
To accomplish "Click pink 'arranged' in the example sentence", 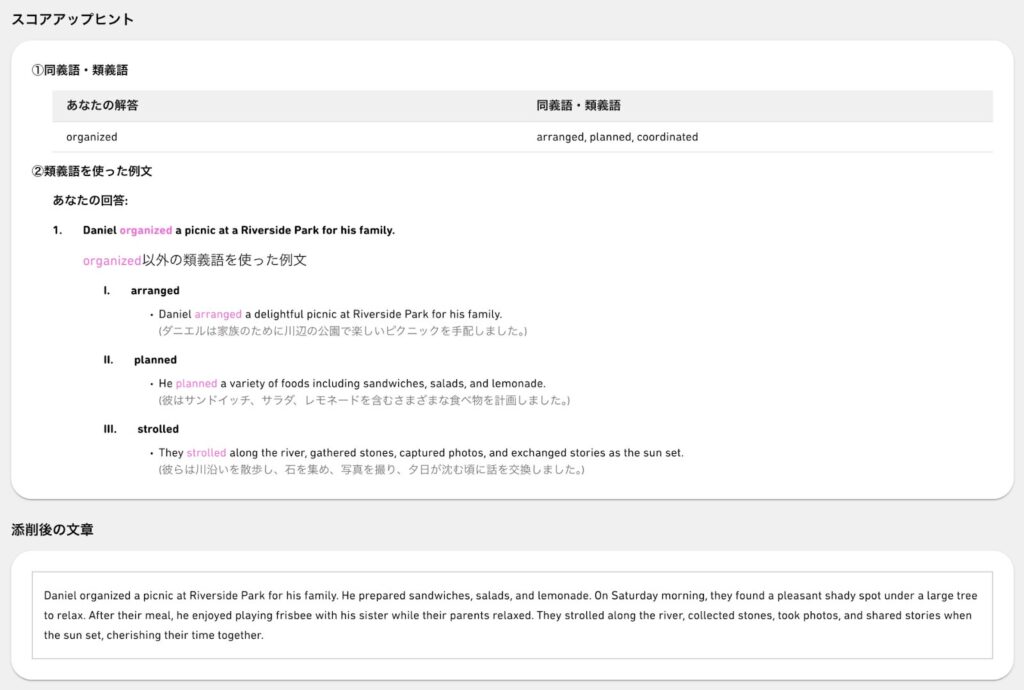I will coord(218,314).
